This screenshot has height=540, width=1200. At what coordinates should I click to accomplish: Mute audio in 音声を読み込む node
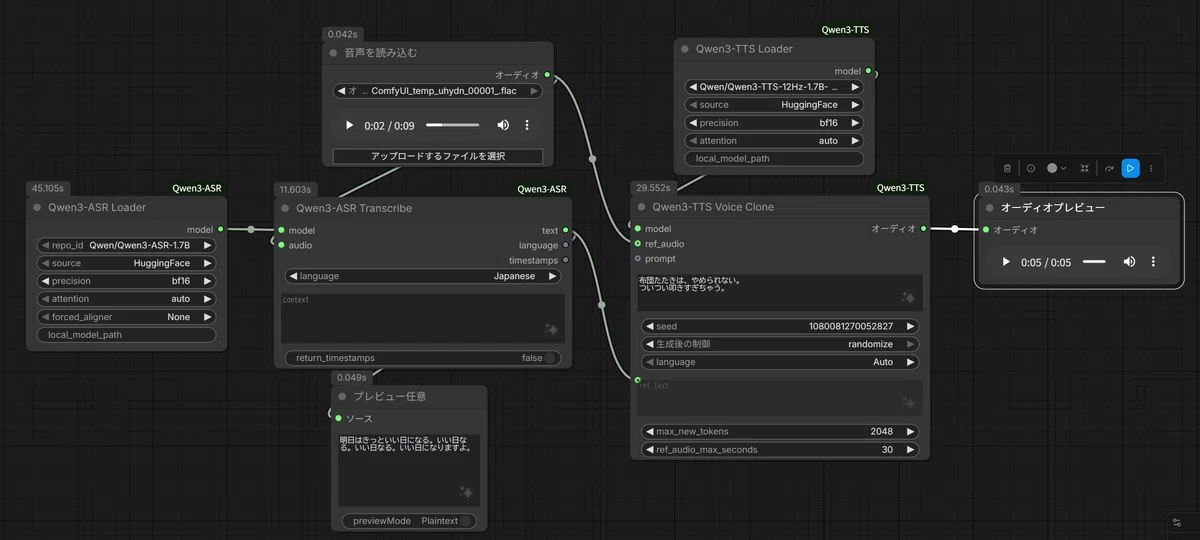pyautogui.click(x=503, y=125)
